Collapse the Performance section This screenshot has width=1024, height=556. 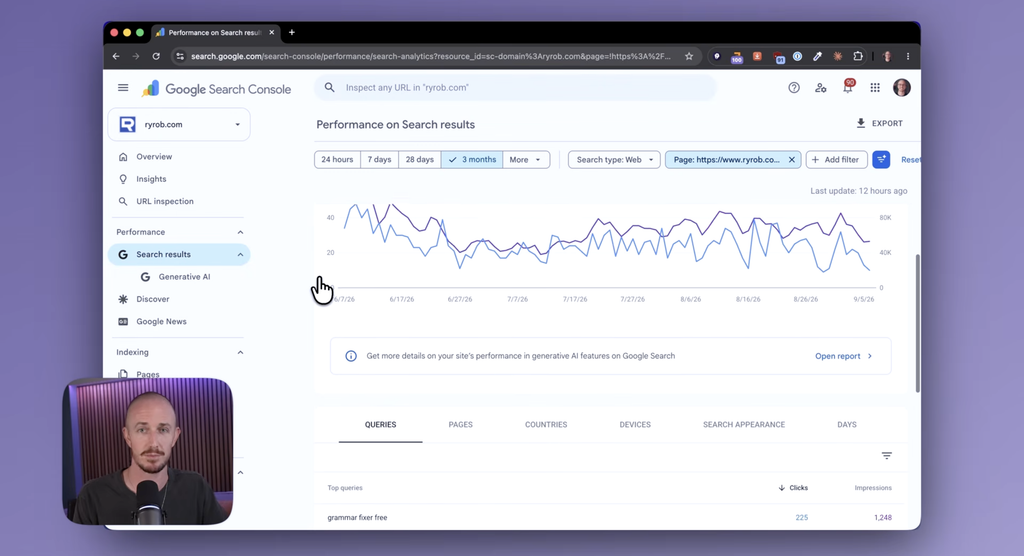coord(240,232)
